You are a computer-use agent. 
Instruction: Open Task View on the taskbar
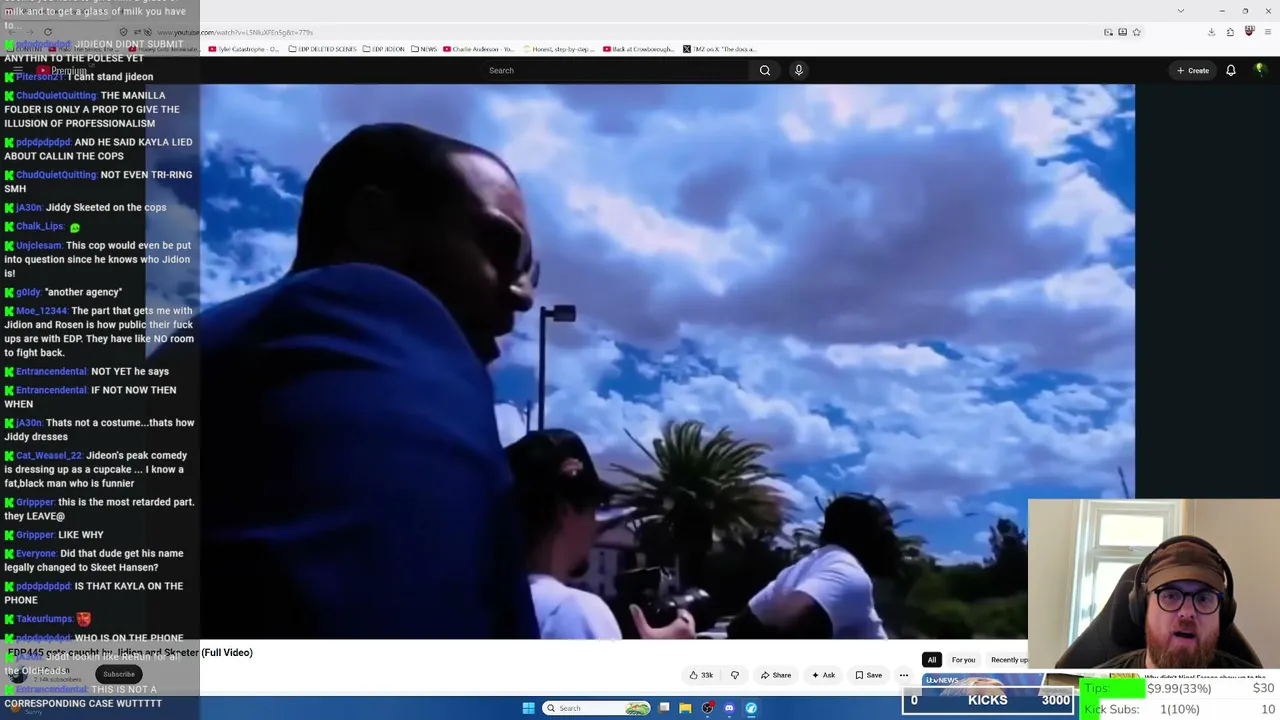pyautogui.click(x=664, y=708)
